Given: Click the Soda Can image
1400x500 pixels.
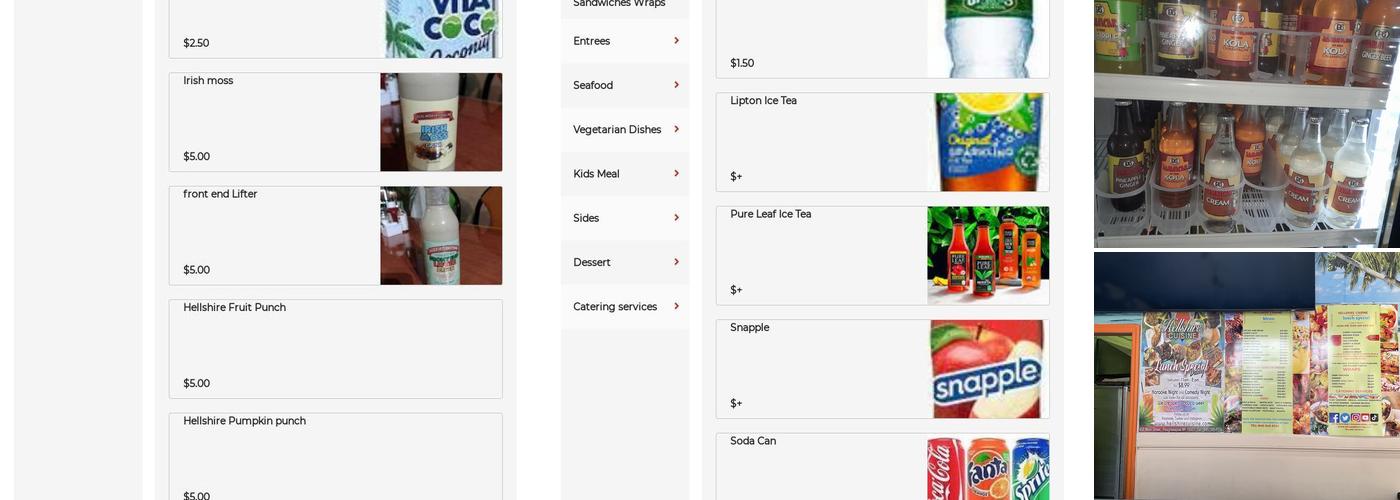Looking at the screenshot, I should point(988,467).
